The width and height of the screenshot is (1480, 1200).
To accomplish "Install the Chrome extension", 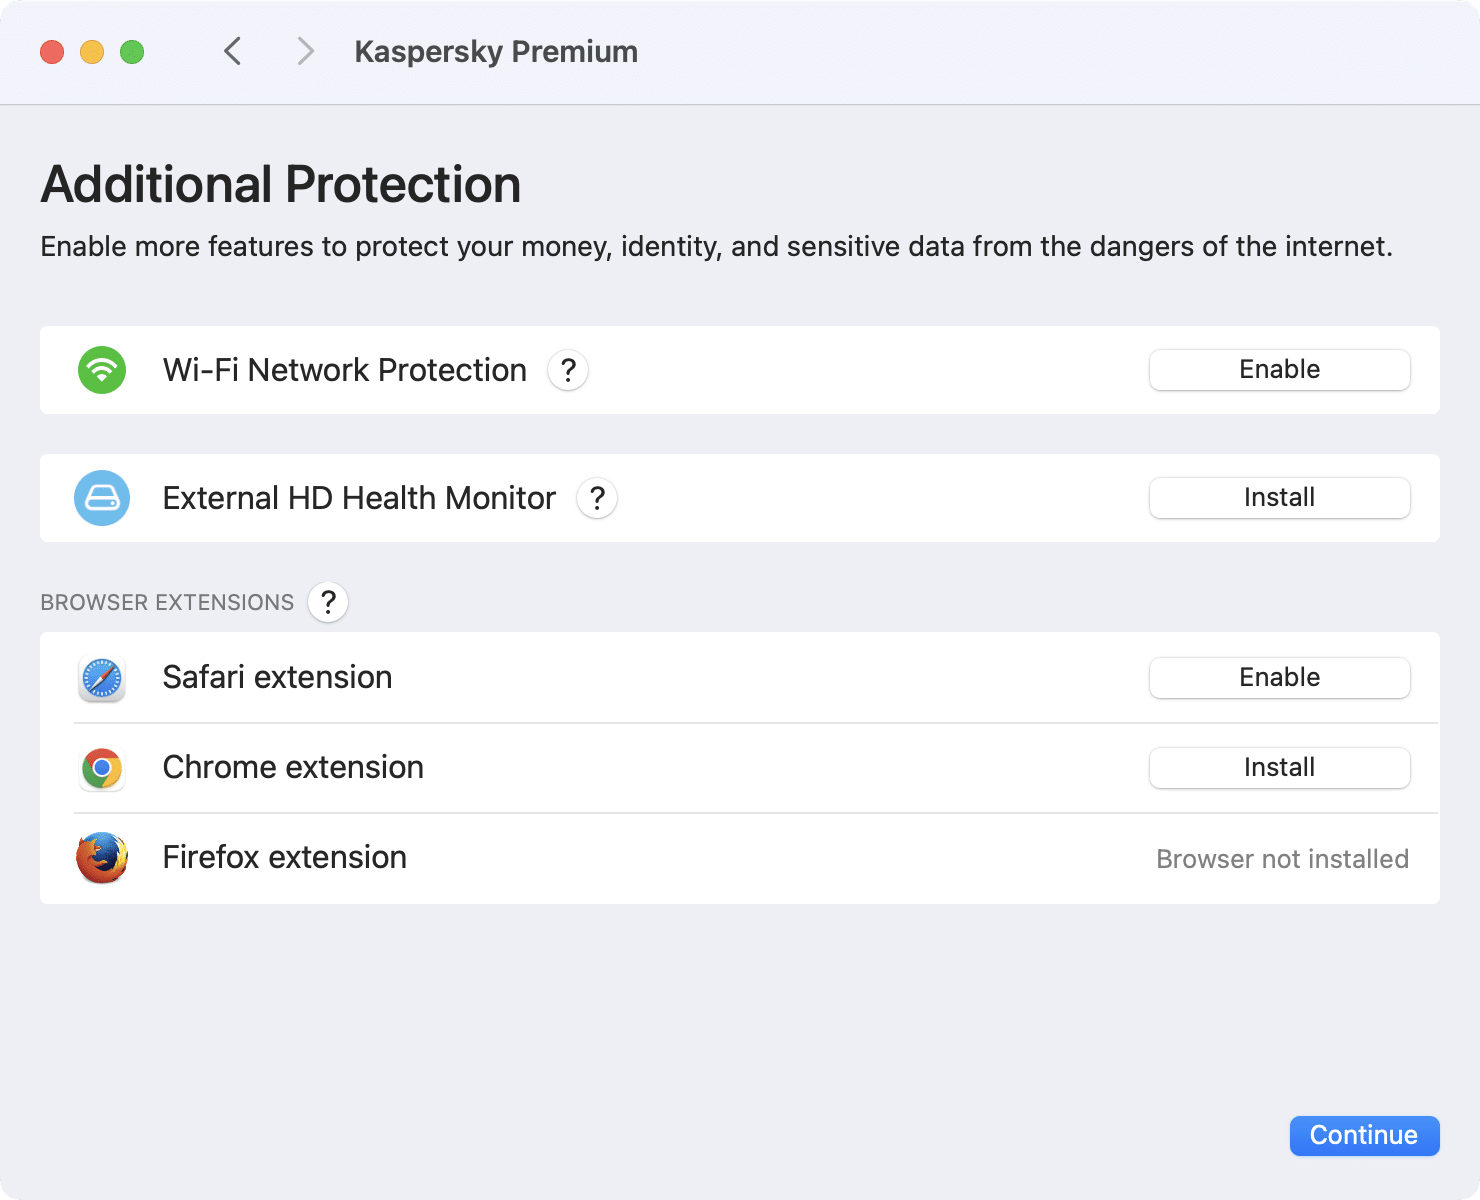I will click(x=1279, y=767).
